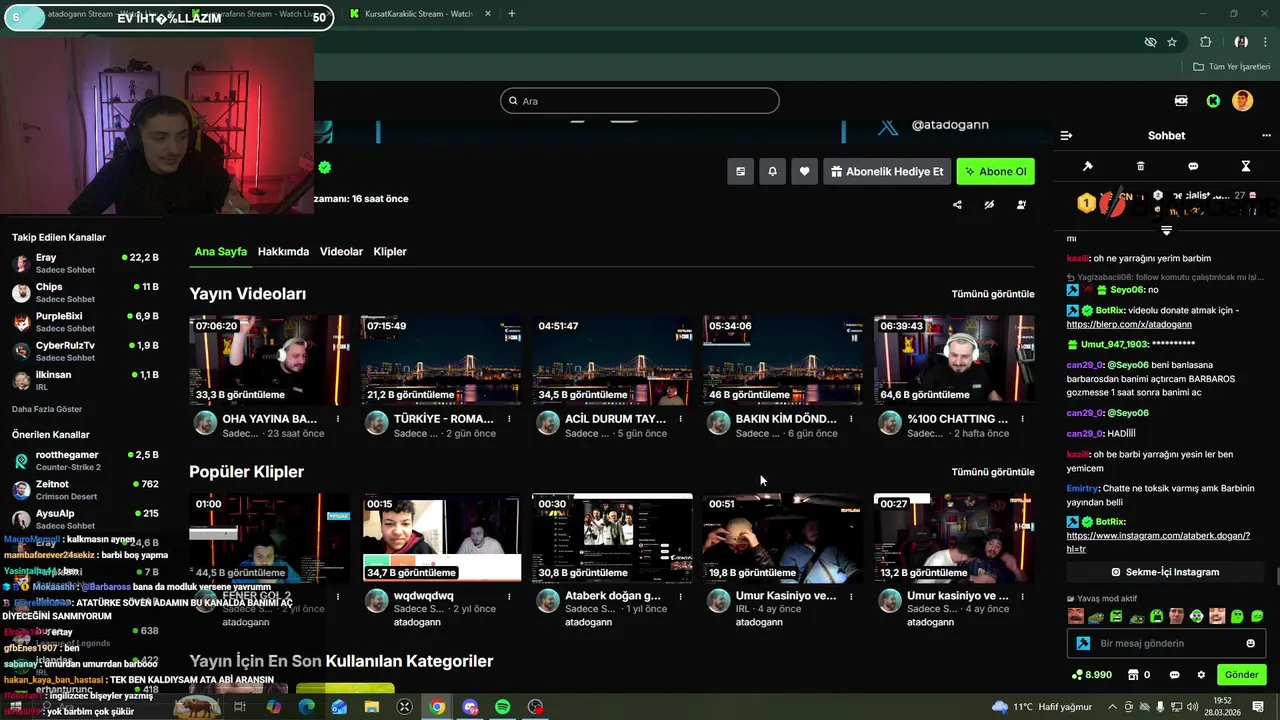This screenshot has height=720, width=1280.
Task: Click the notification bell icon
Action: click(772, 171)
